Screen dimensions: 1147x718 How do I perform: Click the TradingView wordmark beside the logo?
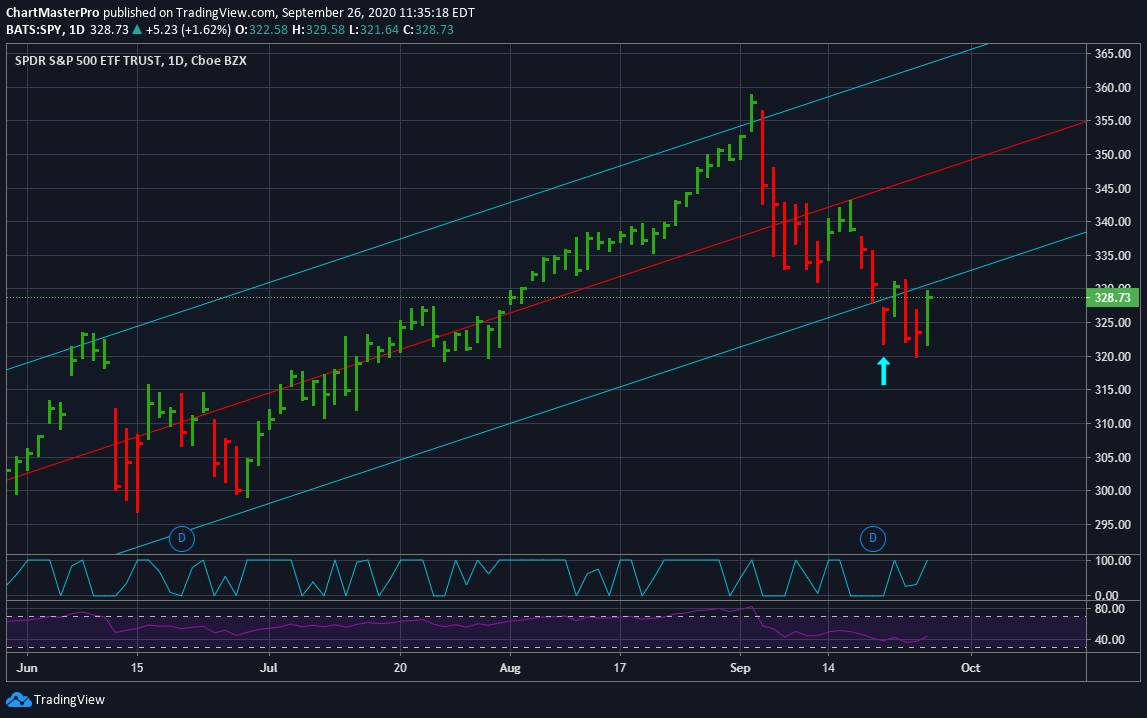click(69, 700)
